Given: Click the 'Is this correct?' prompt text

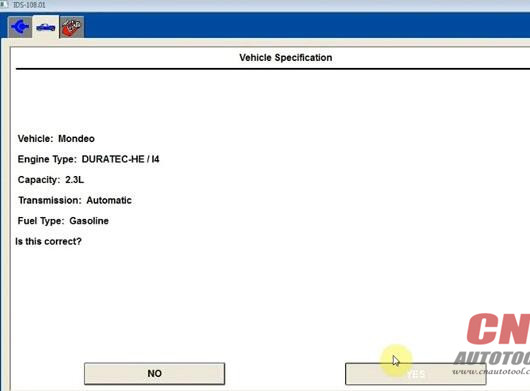Looking at the screenshot, I should click(48, 242).
